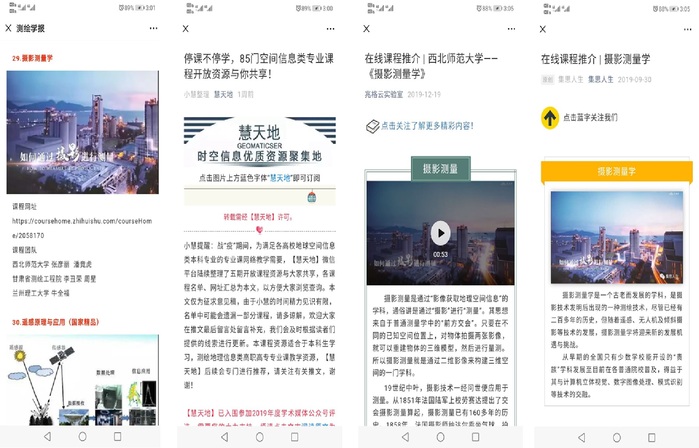
Task: Open three-dot menu on 测绘学报 page
Action: click(153, 29)
